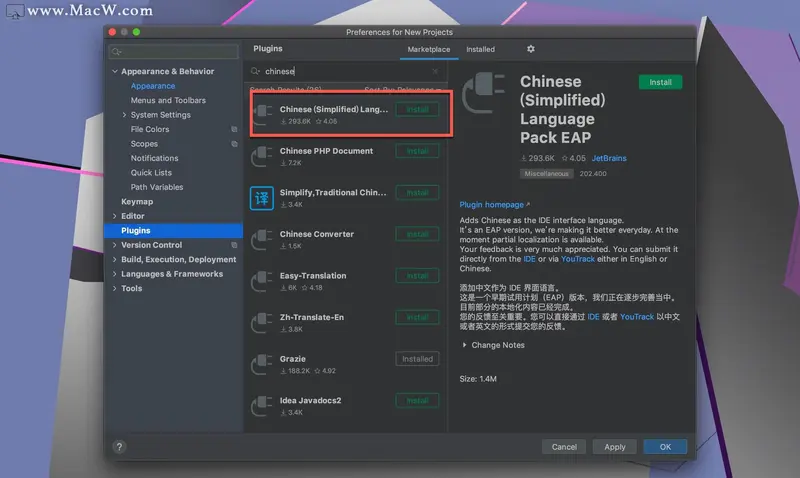This screenshot has height=478, width=800.
Task: Click the settings search magnifier icon
Action: pyautogui.click(x=116, y=52)
